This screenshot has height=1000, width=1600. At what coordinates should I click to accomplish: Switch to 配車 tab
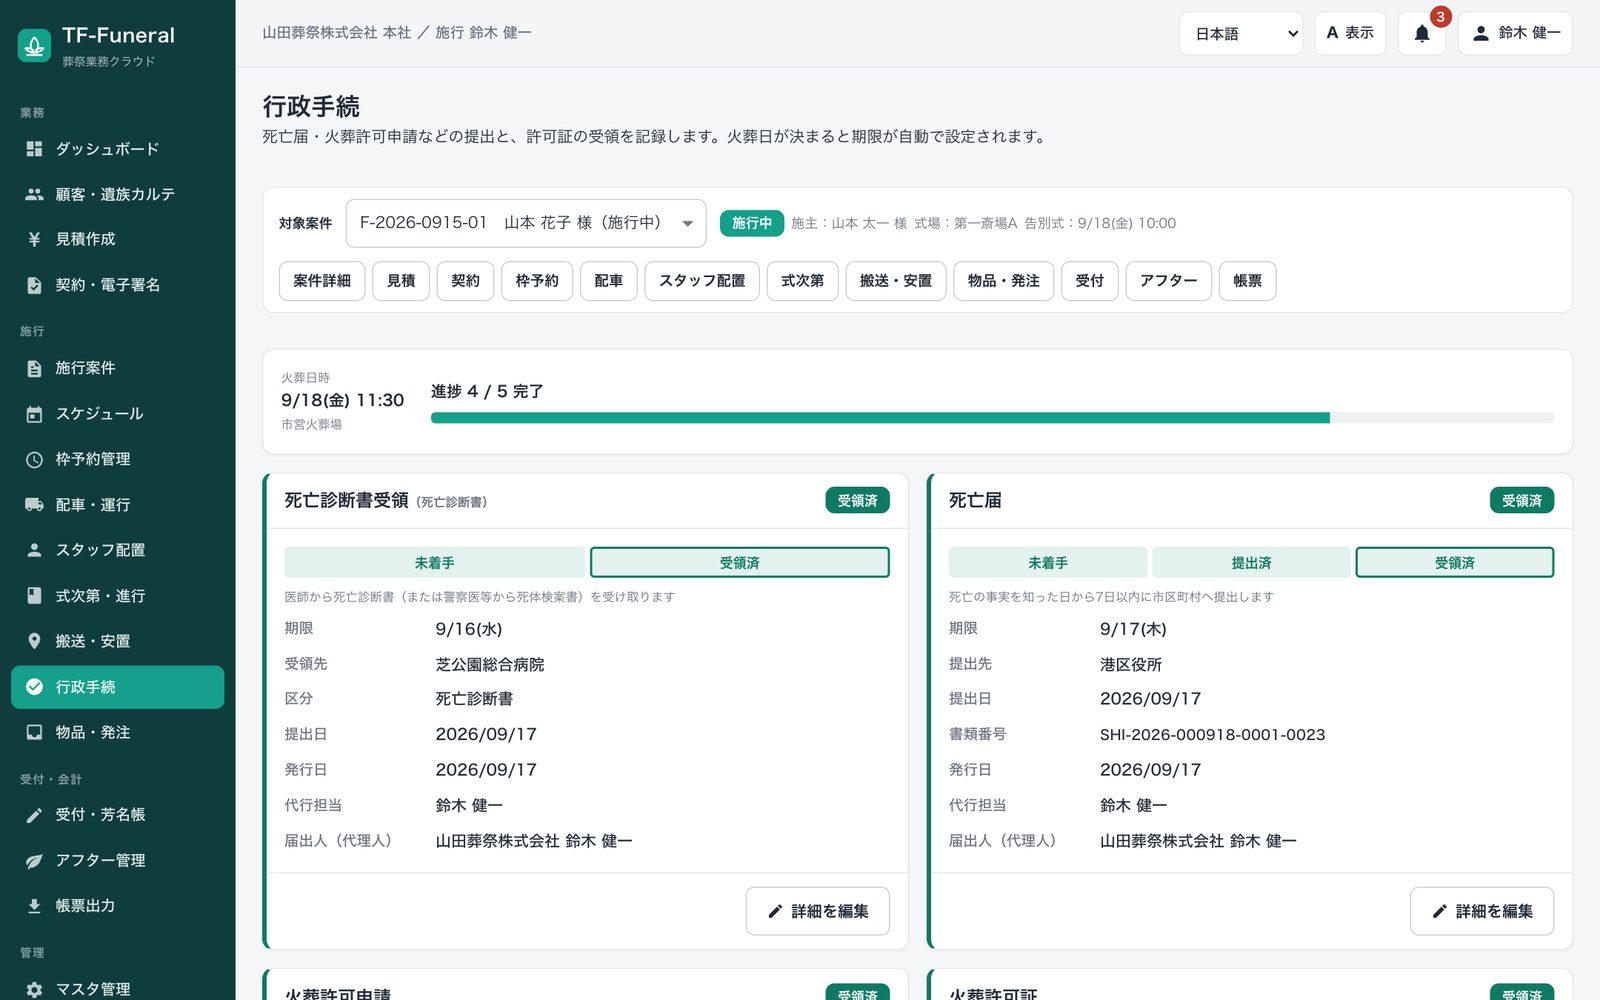click(x=608, y=281)
